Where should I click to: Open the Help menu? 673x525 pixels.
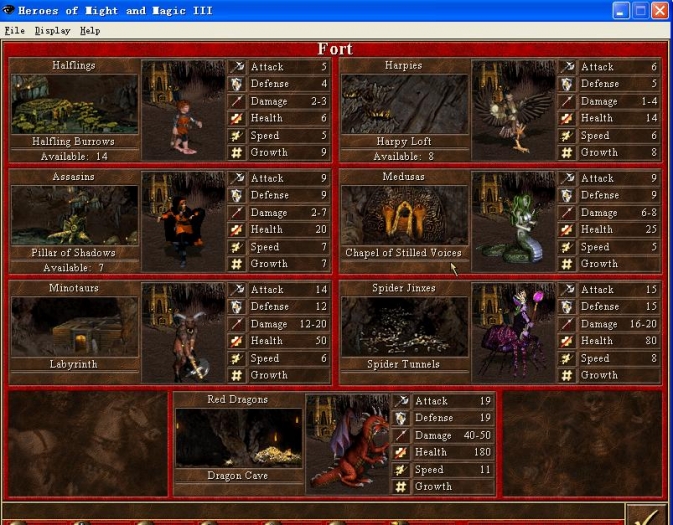tap(90, 31)
